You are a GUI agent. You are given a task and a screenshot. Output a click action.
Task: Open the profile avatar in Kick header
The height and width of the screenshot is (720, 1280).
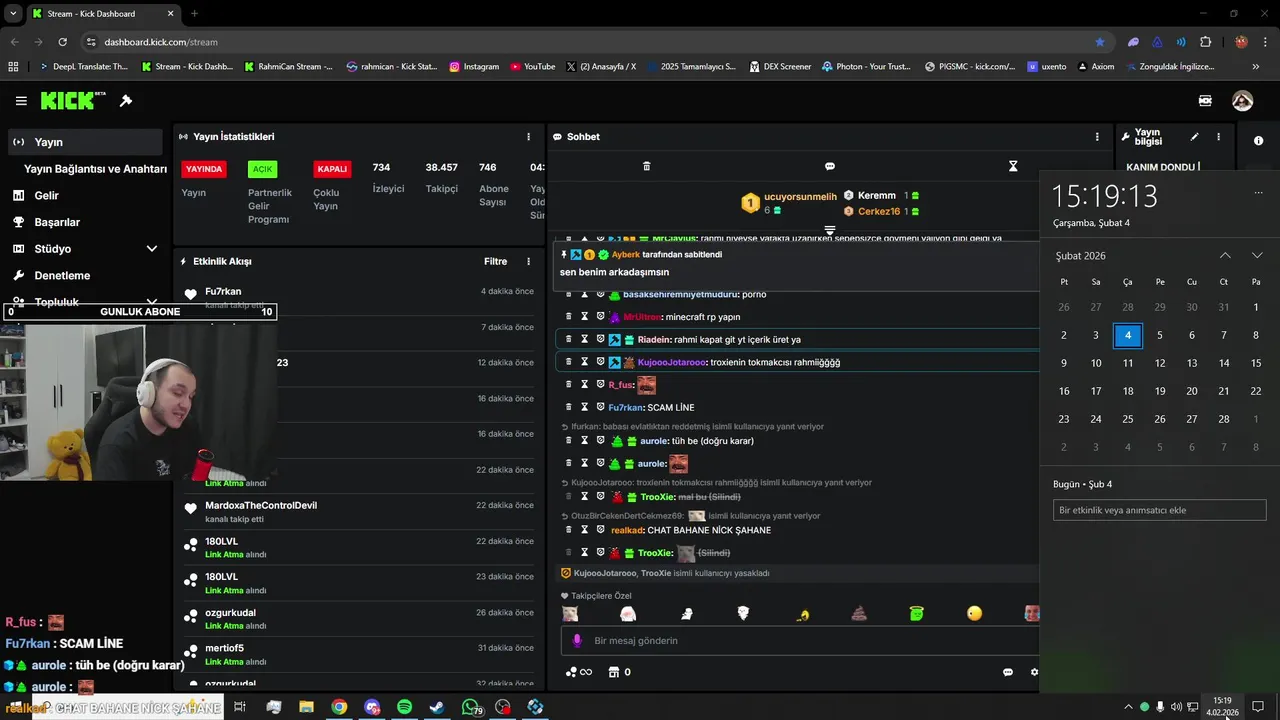tap(1242, 101)
